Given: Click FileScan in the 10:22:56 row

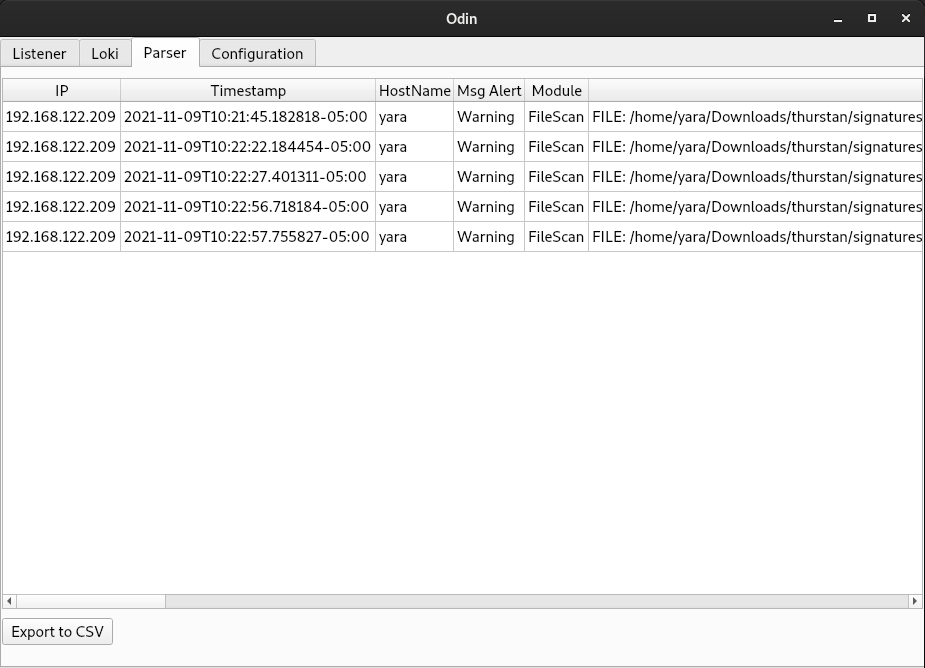Looking at the screenshot, I should 556,207.
